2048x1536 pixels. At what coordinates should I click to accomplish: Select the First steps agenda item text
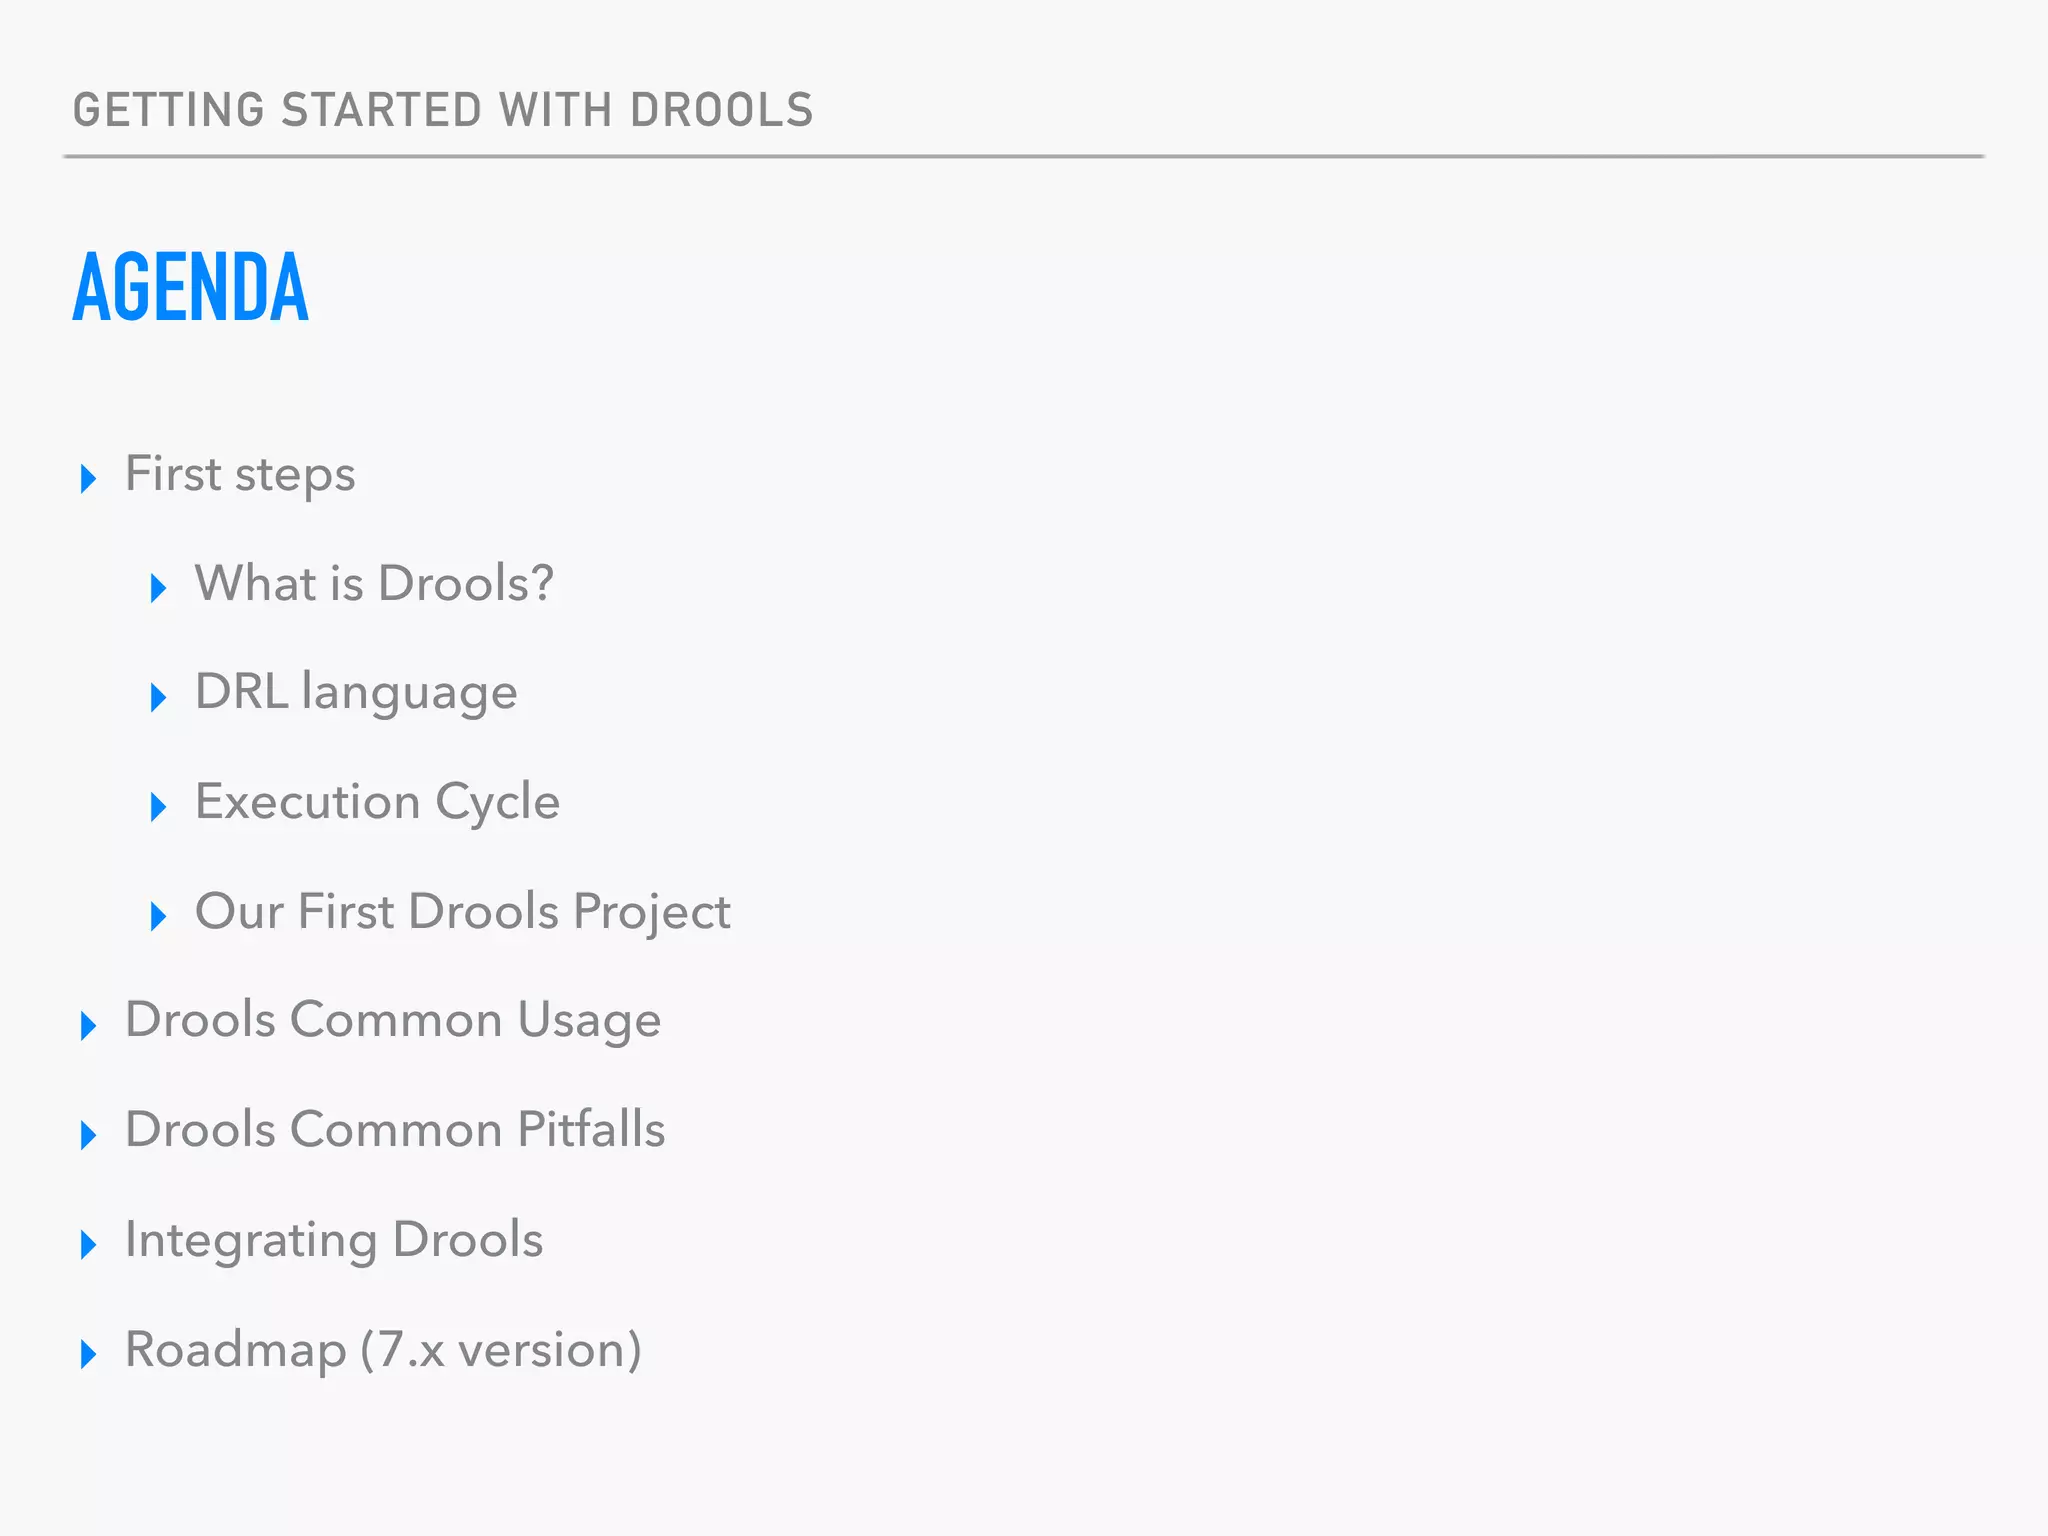240,474
